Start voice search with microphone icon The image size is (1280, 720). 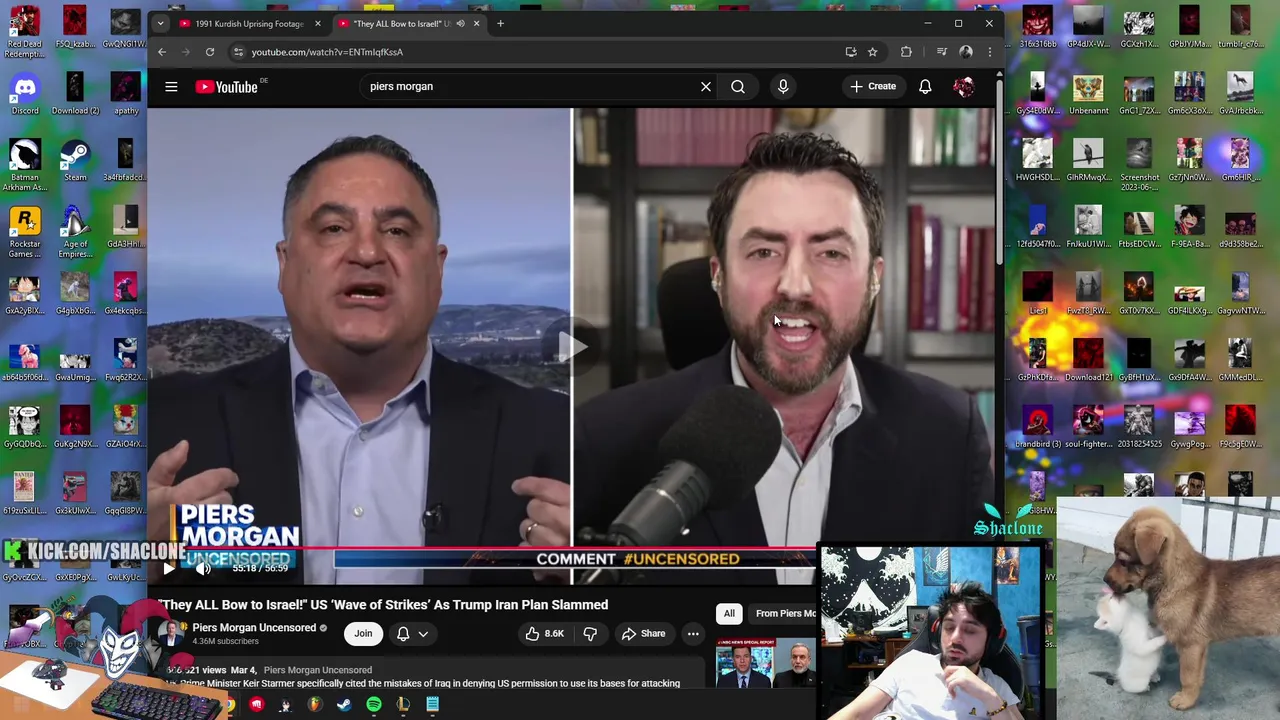pos(783,86)
